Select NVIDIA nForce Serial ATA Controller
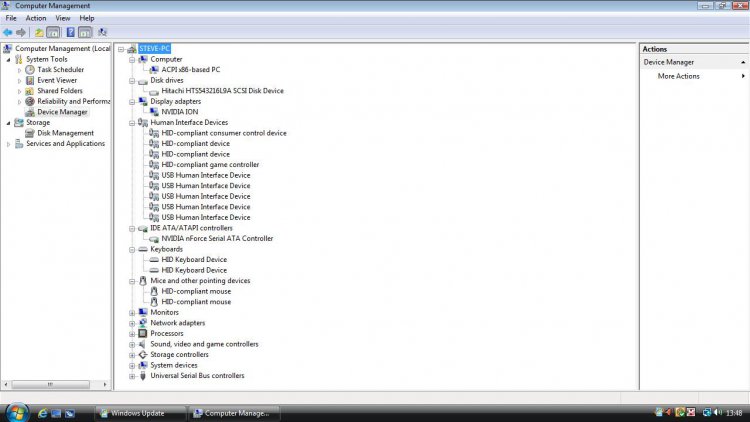Image resolution: width=750 pixels, height=422 pixels. [217, 239]
